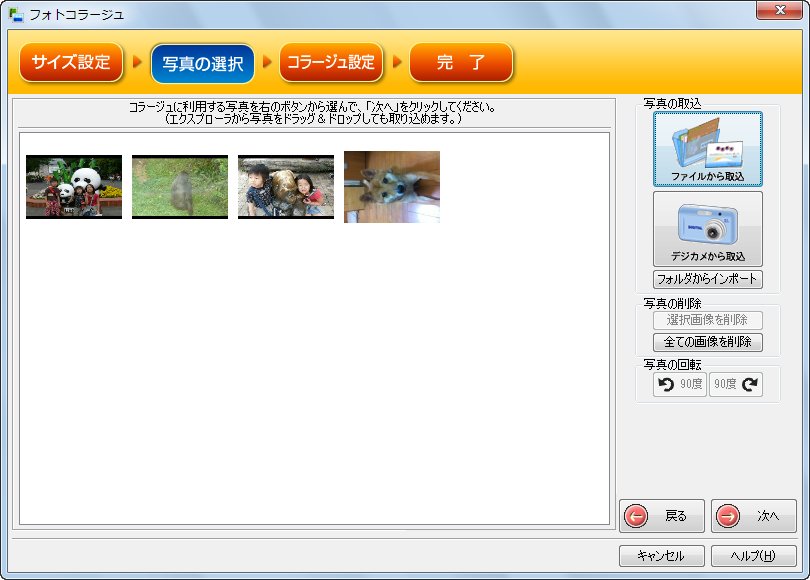Select the two children with statue thumbnail
This screenshot has height=580, width=810.
pyautogui.click(x=286, y=187)
